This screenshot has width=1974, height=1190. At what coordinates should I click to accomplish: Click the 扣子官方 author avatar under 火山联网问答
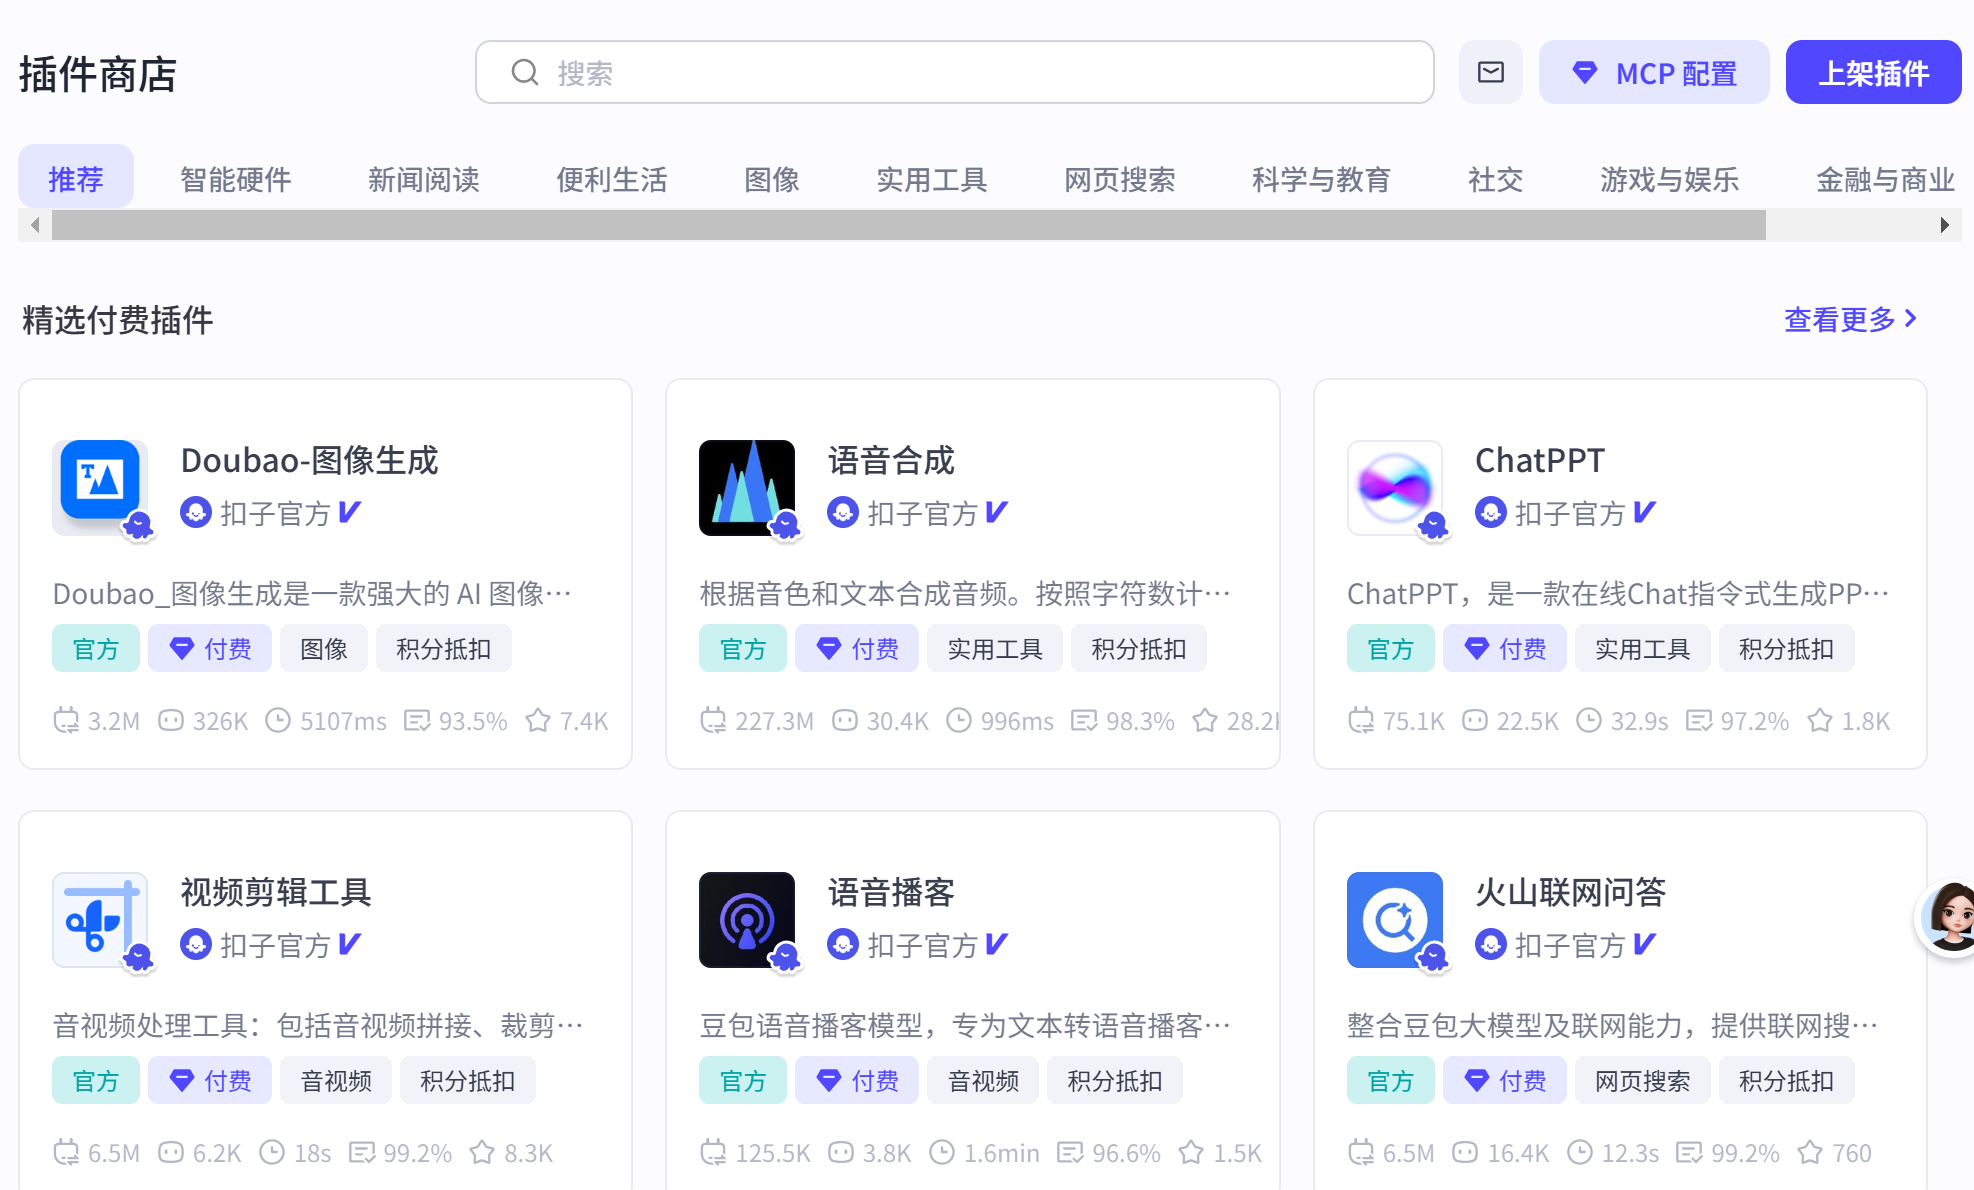[1491, 944]
